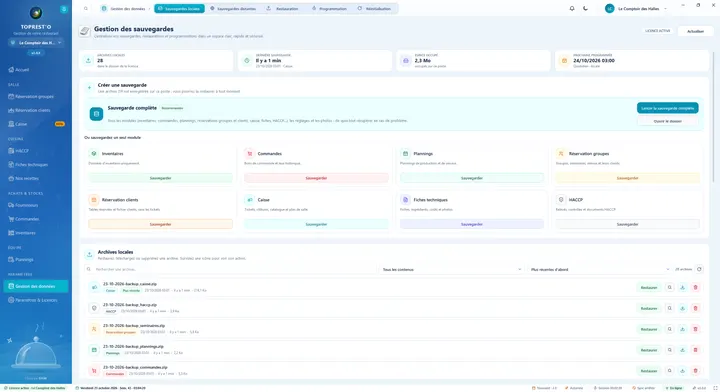Save the Inventaires module
Screen dimensions: 720x392
coord(160,178)
